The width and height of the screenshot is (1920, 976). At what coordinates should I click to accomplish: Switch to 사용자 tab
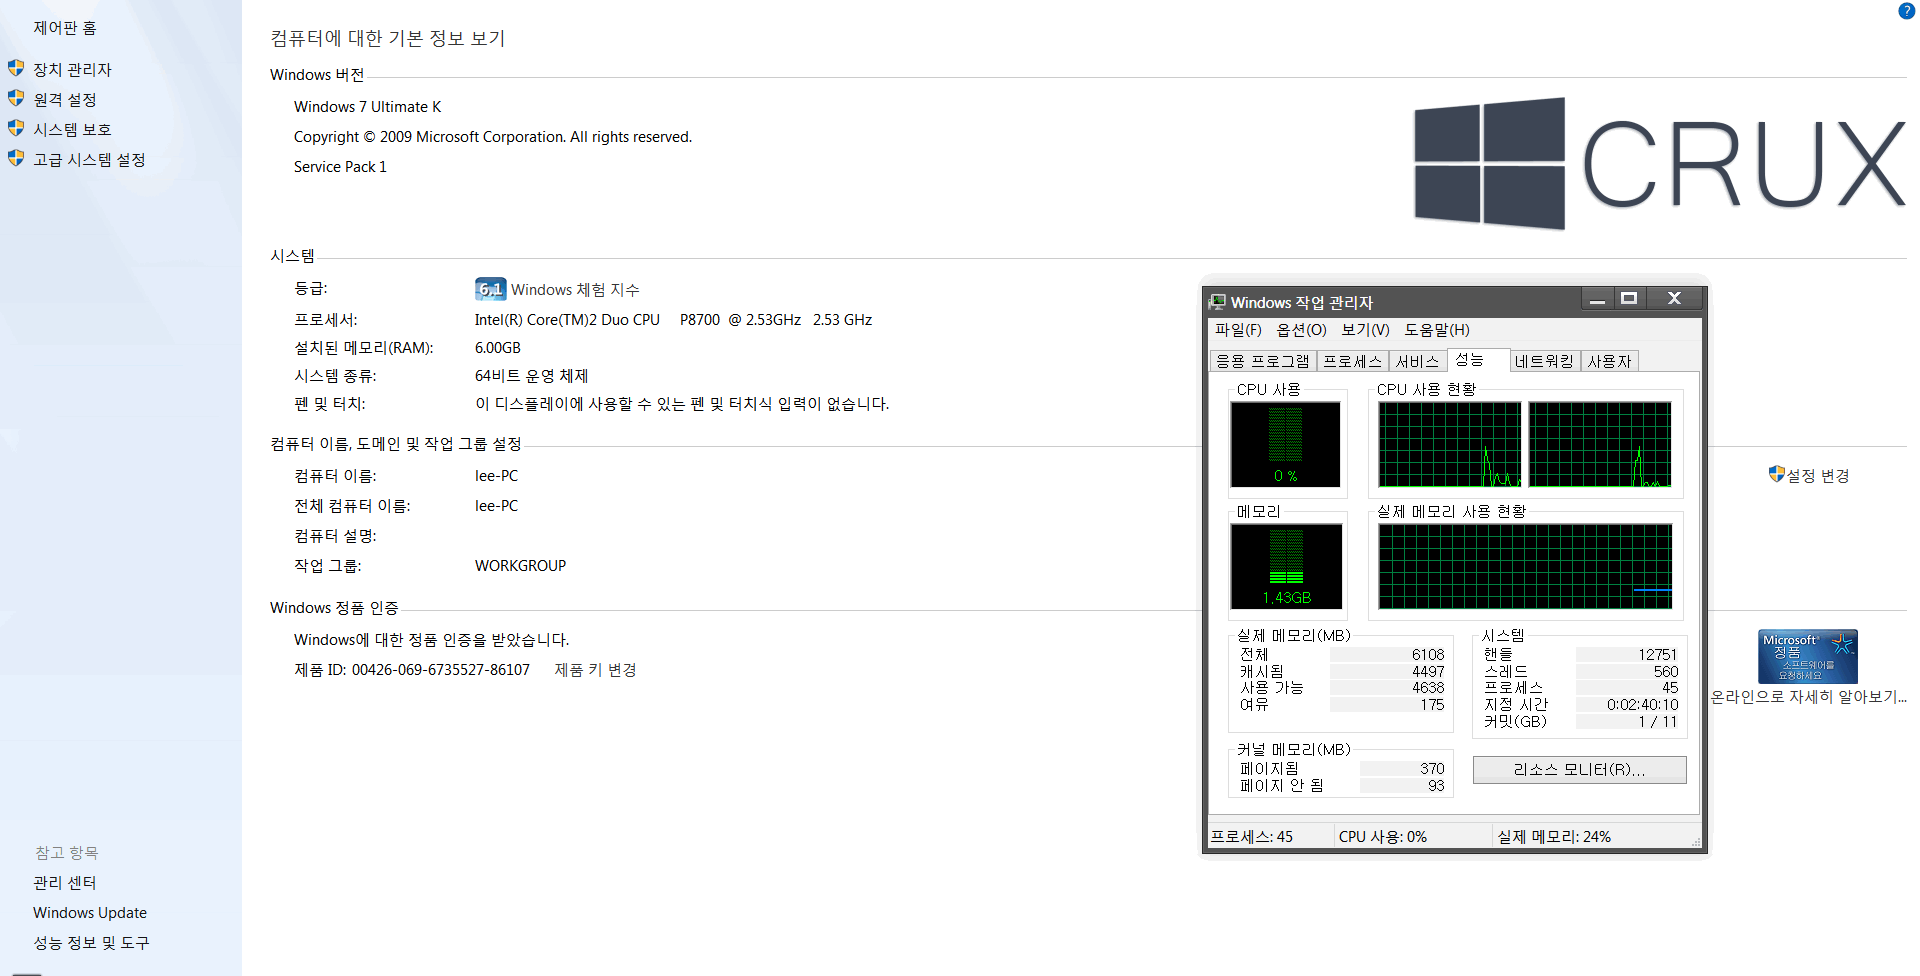pos(1609,361)
